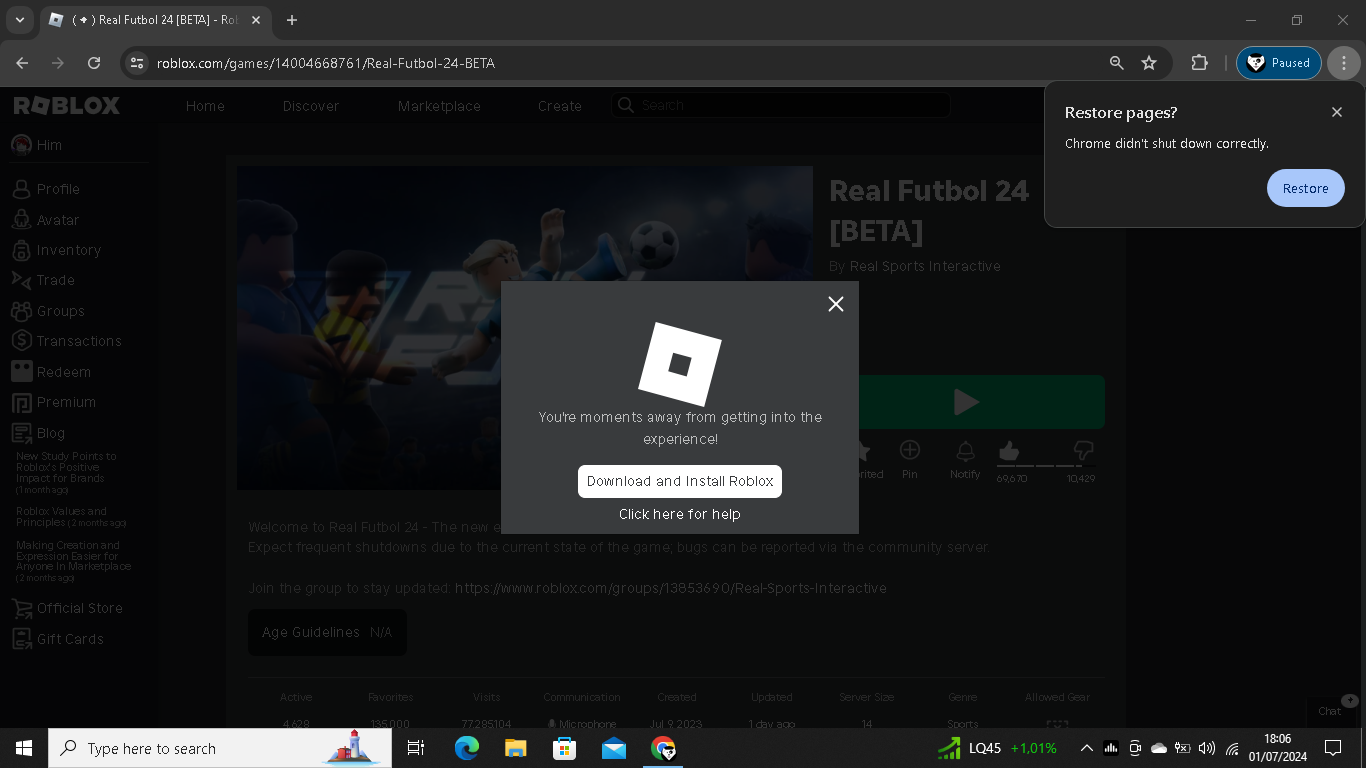Image resolution: width=1366 pixels, height=768 pixels.
Task: Open the Create tab
Action: pyautogui.click(x=560, y=106)
